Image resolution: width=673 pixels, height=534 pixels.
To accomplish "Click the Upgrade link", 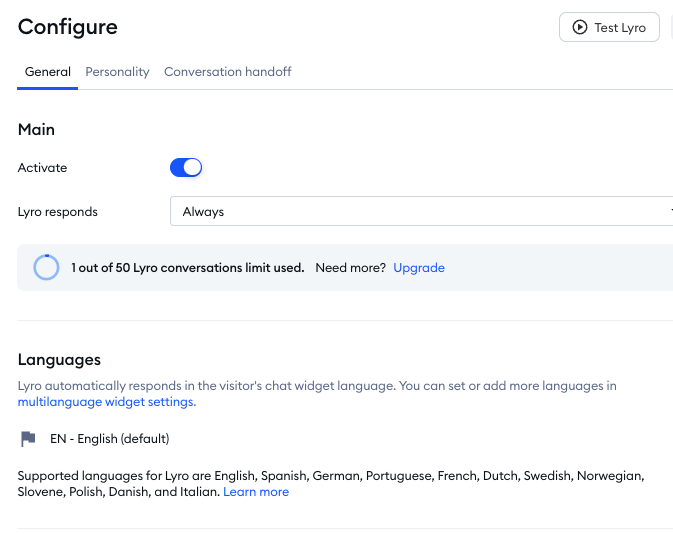I will [x=419, y=268].
